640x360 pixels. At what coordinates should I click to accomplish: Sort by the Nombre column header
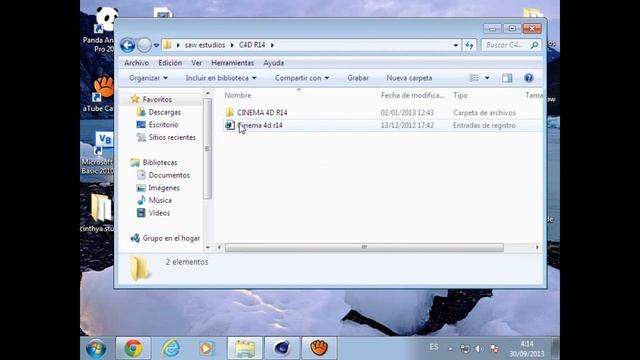(x=238, y=95)
